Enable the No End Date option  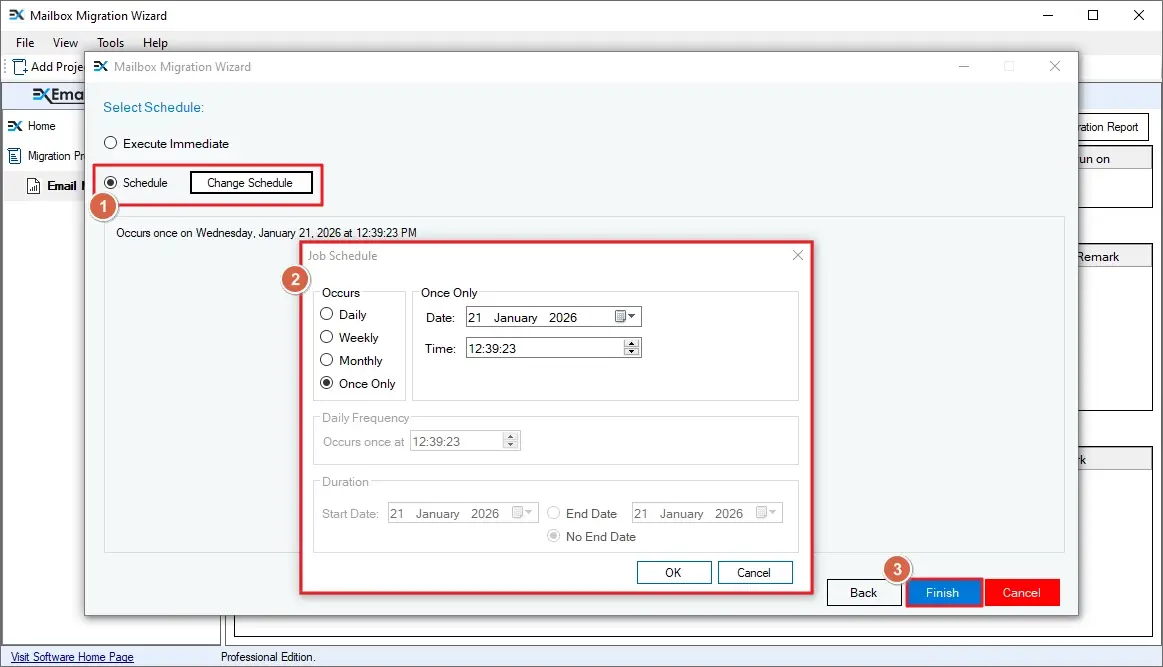[x=553, y=536]
